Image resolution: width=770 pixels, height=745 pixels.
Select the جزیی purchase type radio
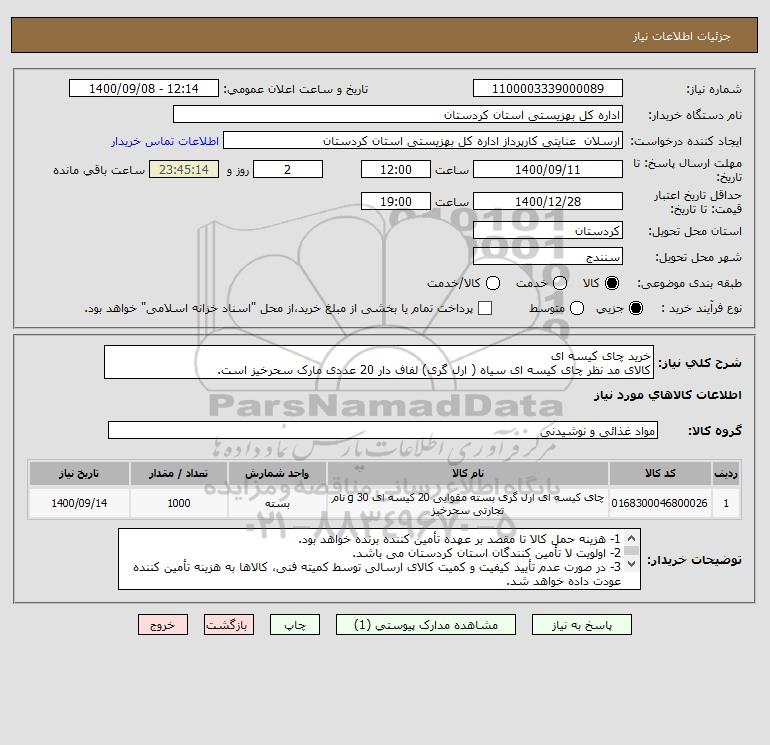(635, 308)
